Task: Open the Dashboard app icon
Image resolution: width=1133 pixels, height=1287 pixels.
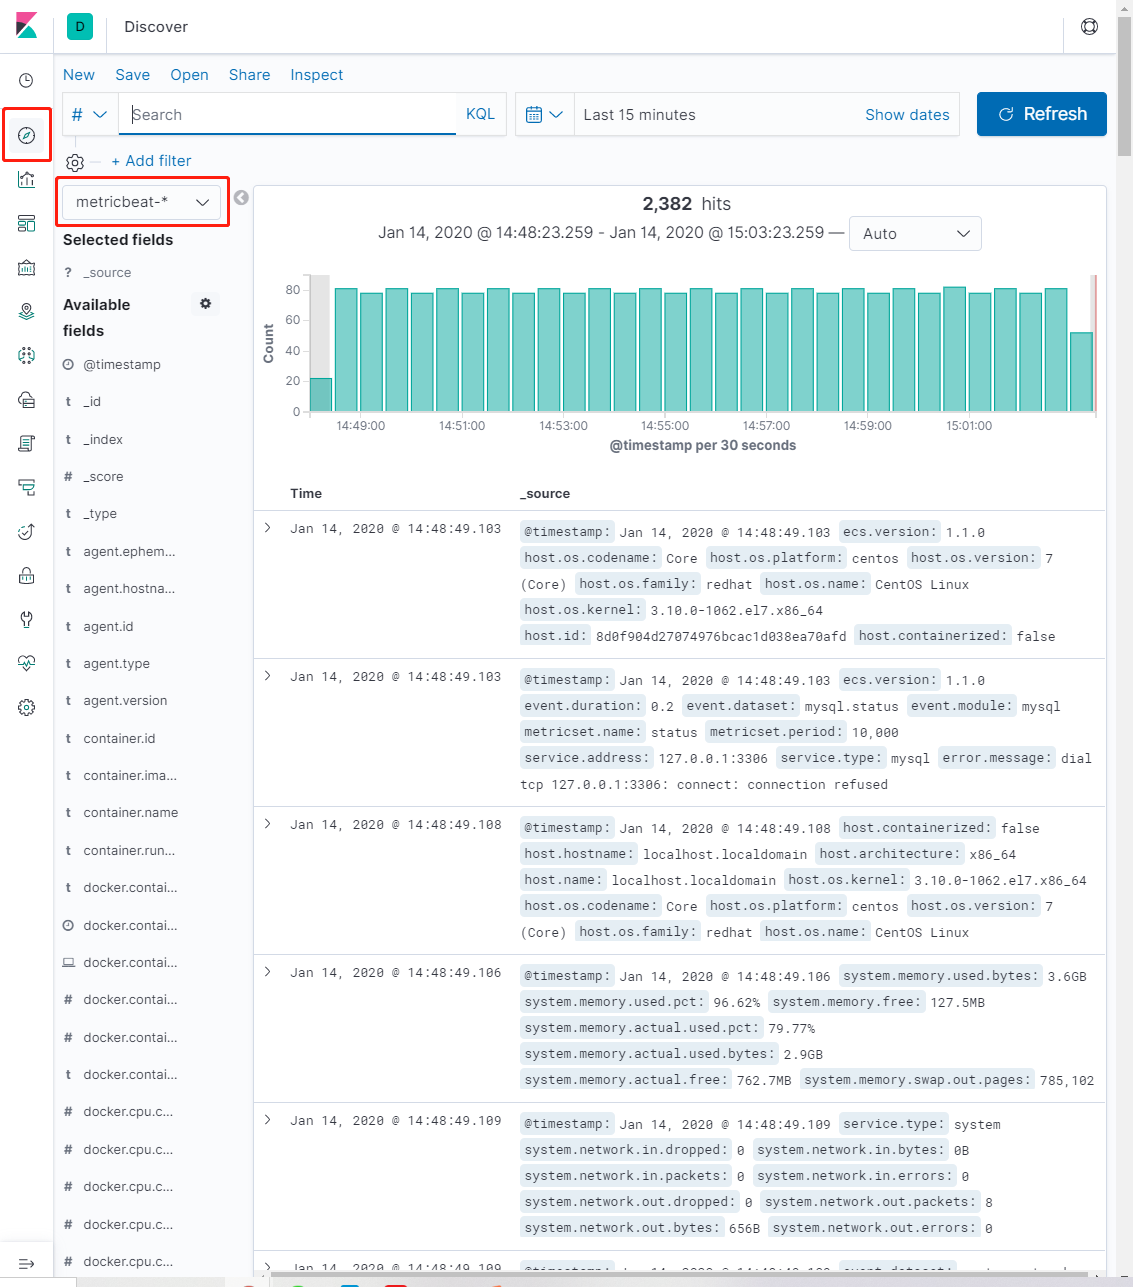Action: tap(26, 223)
